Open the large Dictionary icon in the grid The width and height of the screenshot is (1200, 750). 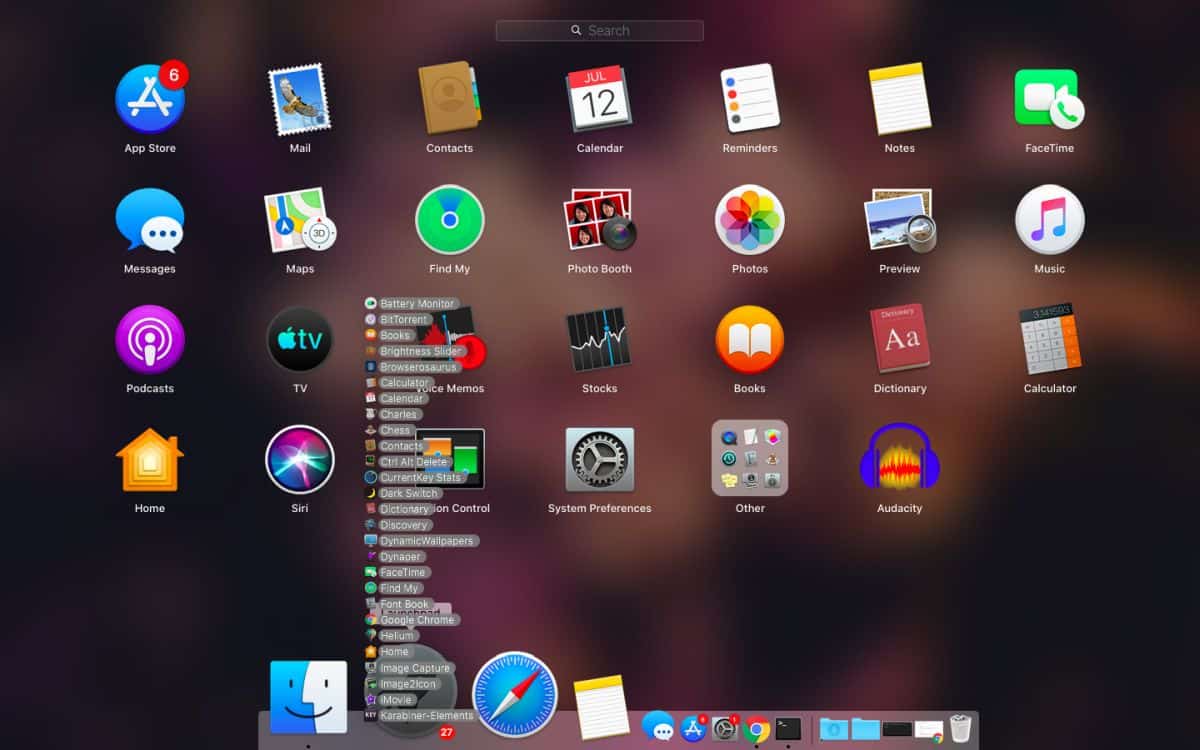(900, 340)
